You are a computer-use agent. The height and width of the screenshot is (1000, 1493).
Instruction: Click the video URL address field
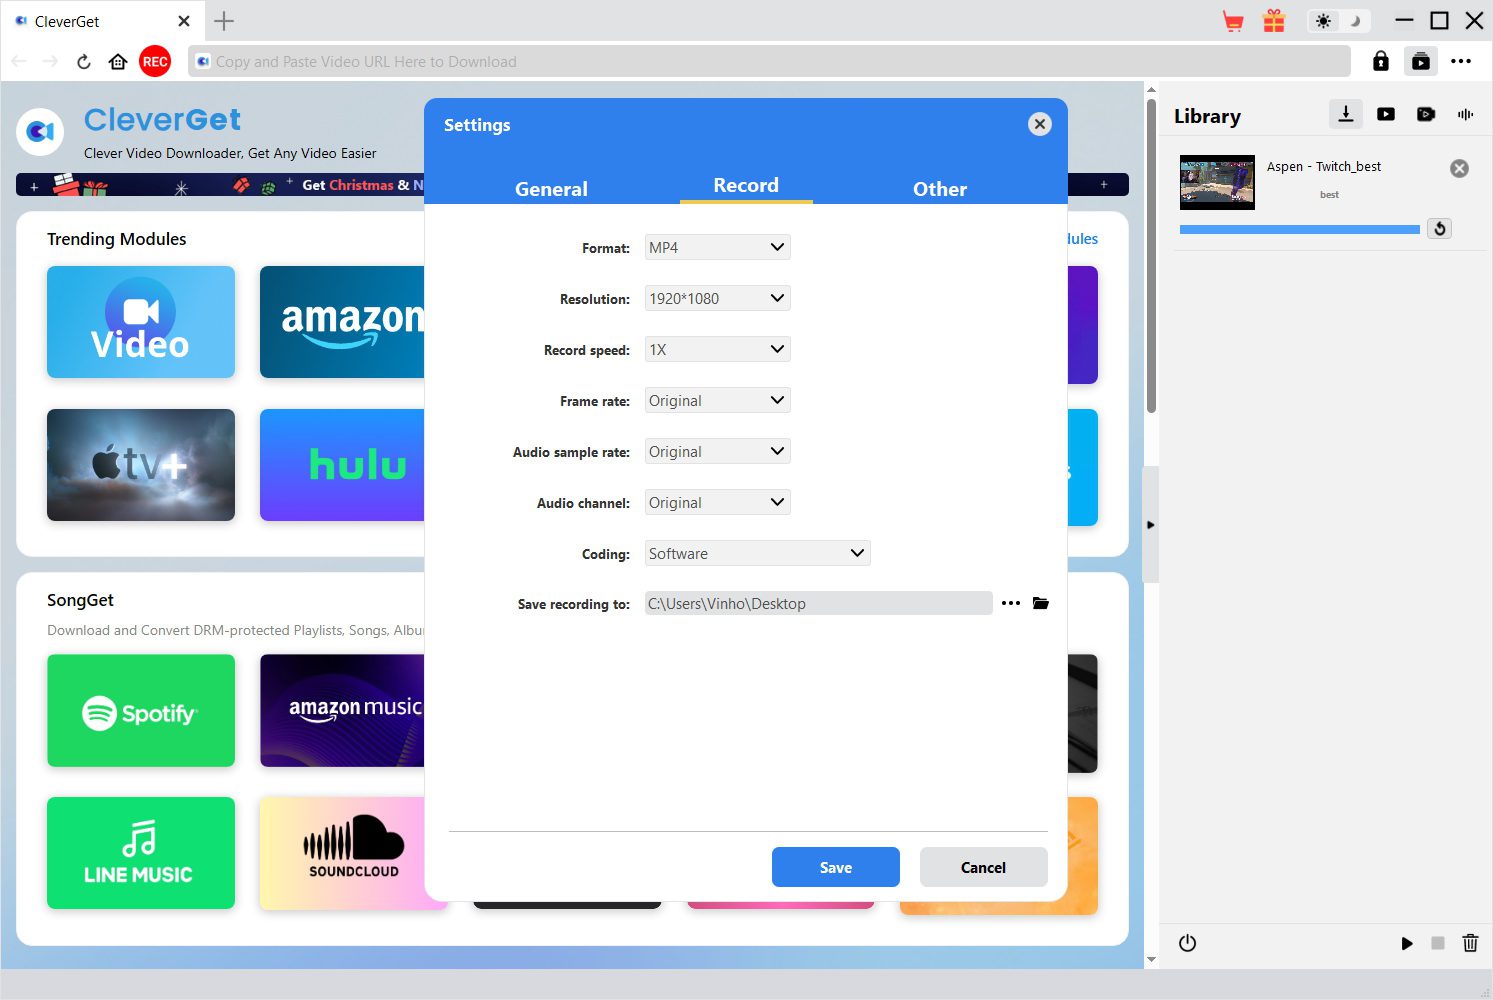(770, 61)
